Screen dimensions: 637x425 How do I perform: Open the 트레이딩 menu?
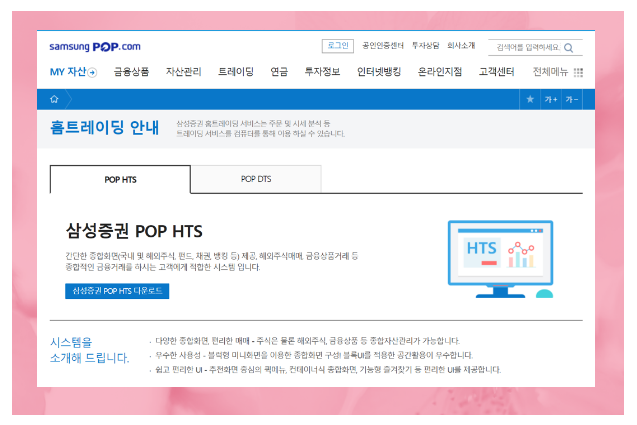236,72
